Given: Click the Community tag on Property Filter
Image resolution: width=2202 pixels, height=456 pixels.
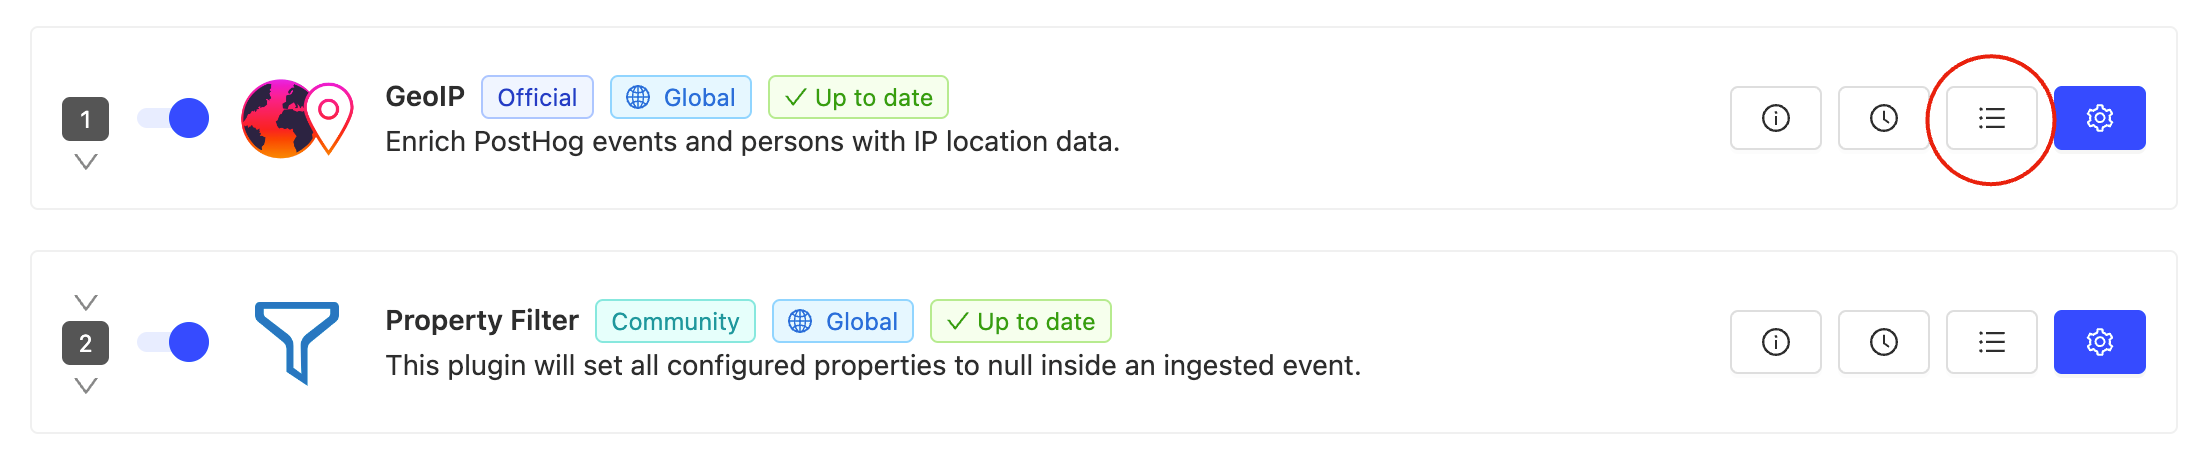Looking at the screenshot, I should (675, 321).
